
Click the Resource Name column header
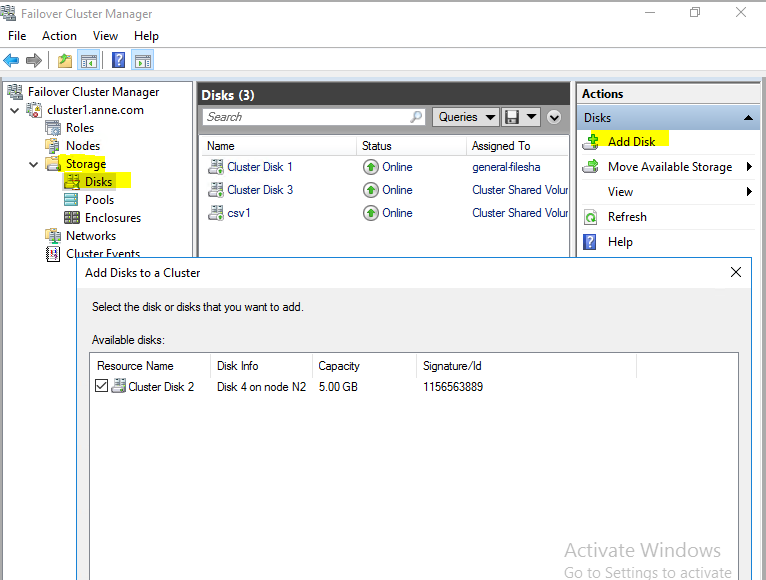coord(150,366)
